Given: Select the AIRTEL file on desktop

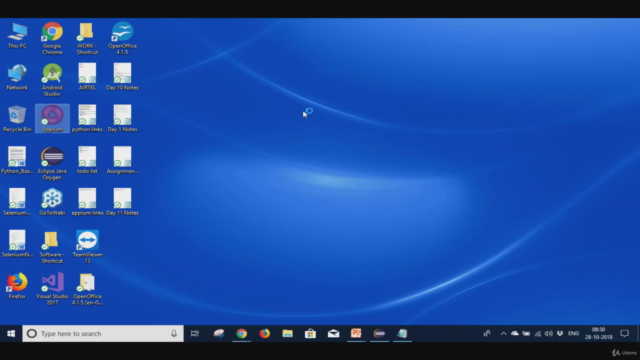Looking at the screenshot, I should (x=87, y=77).
